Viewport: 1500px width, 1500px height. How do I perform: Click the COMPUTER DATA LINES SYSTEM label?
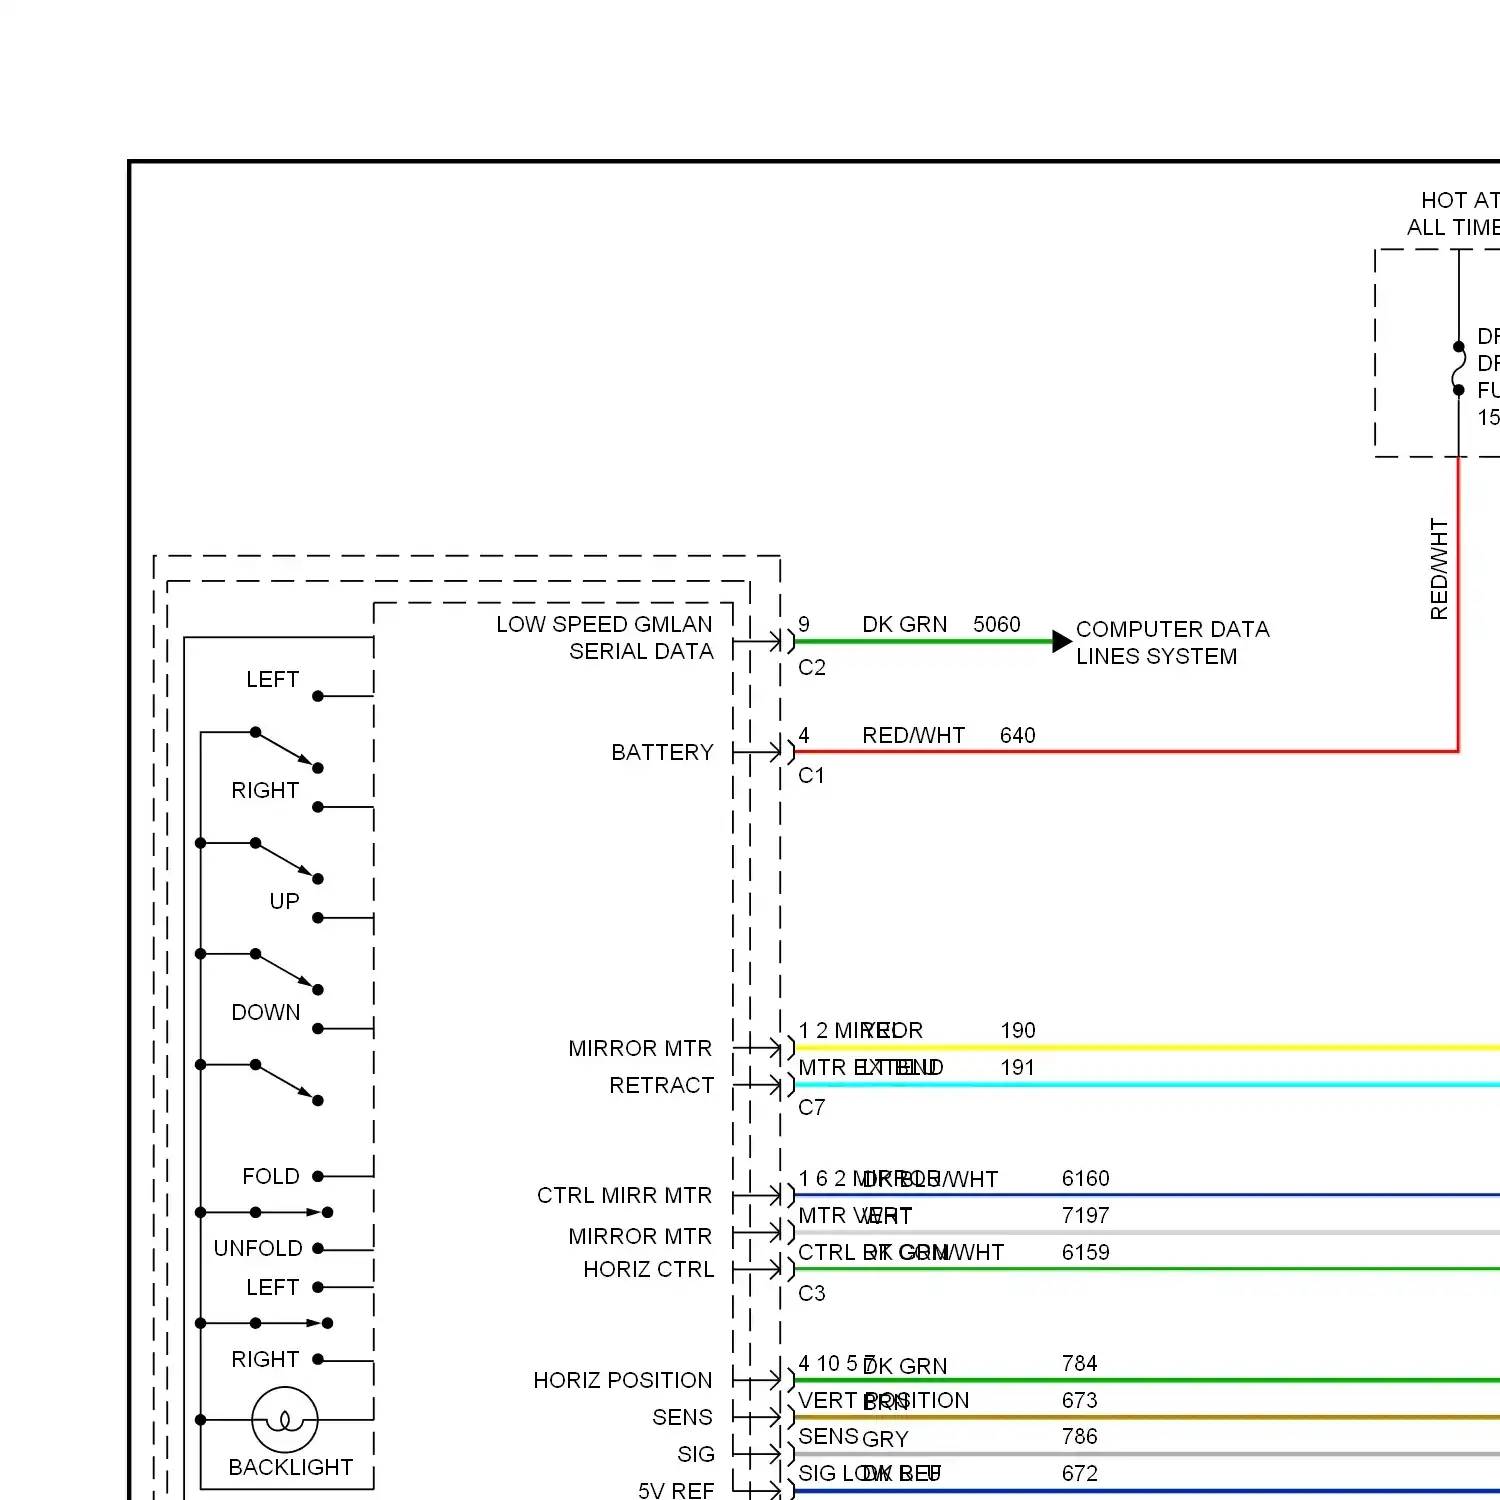1172,642
